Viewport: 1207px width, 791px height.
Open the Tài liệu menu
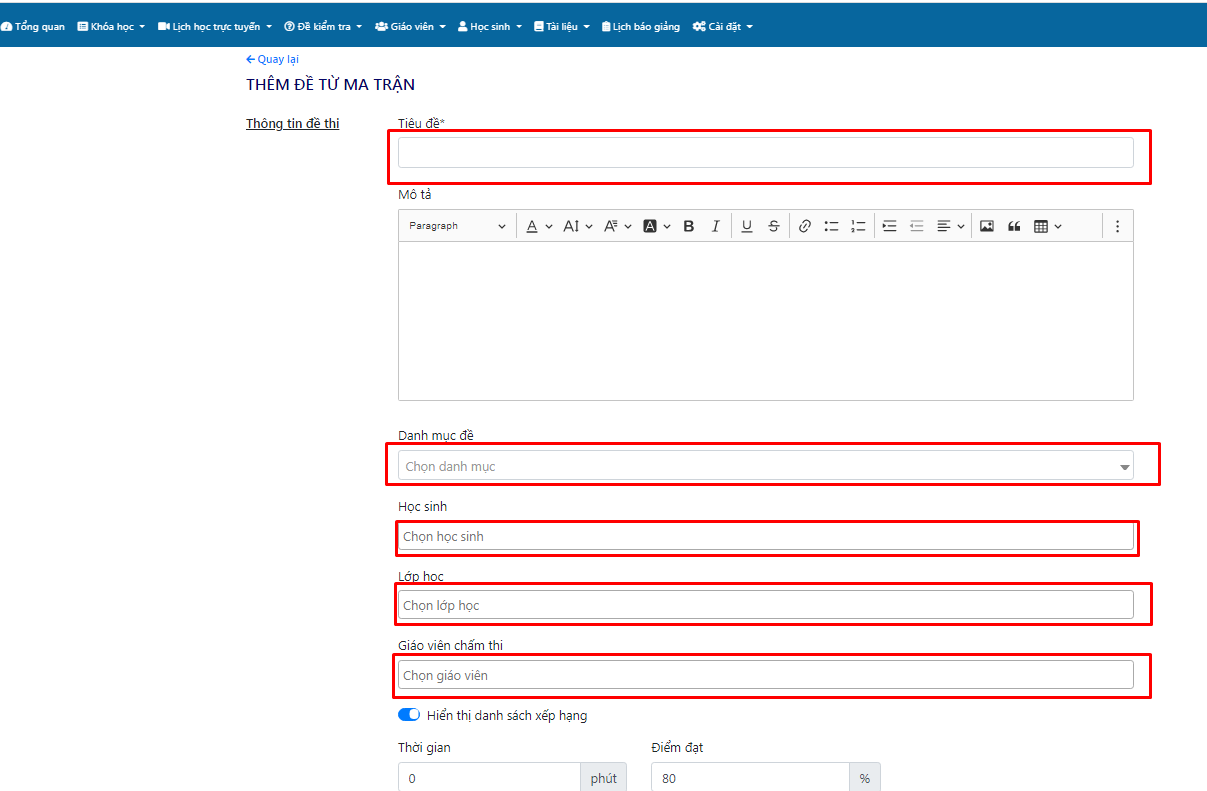click(x=562, y=26)
